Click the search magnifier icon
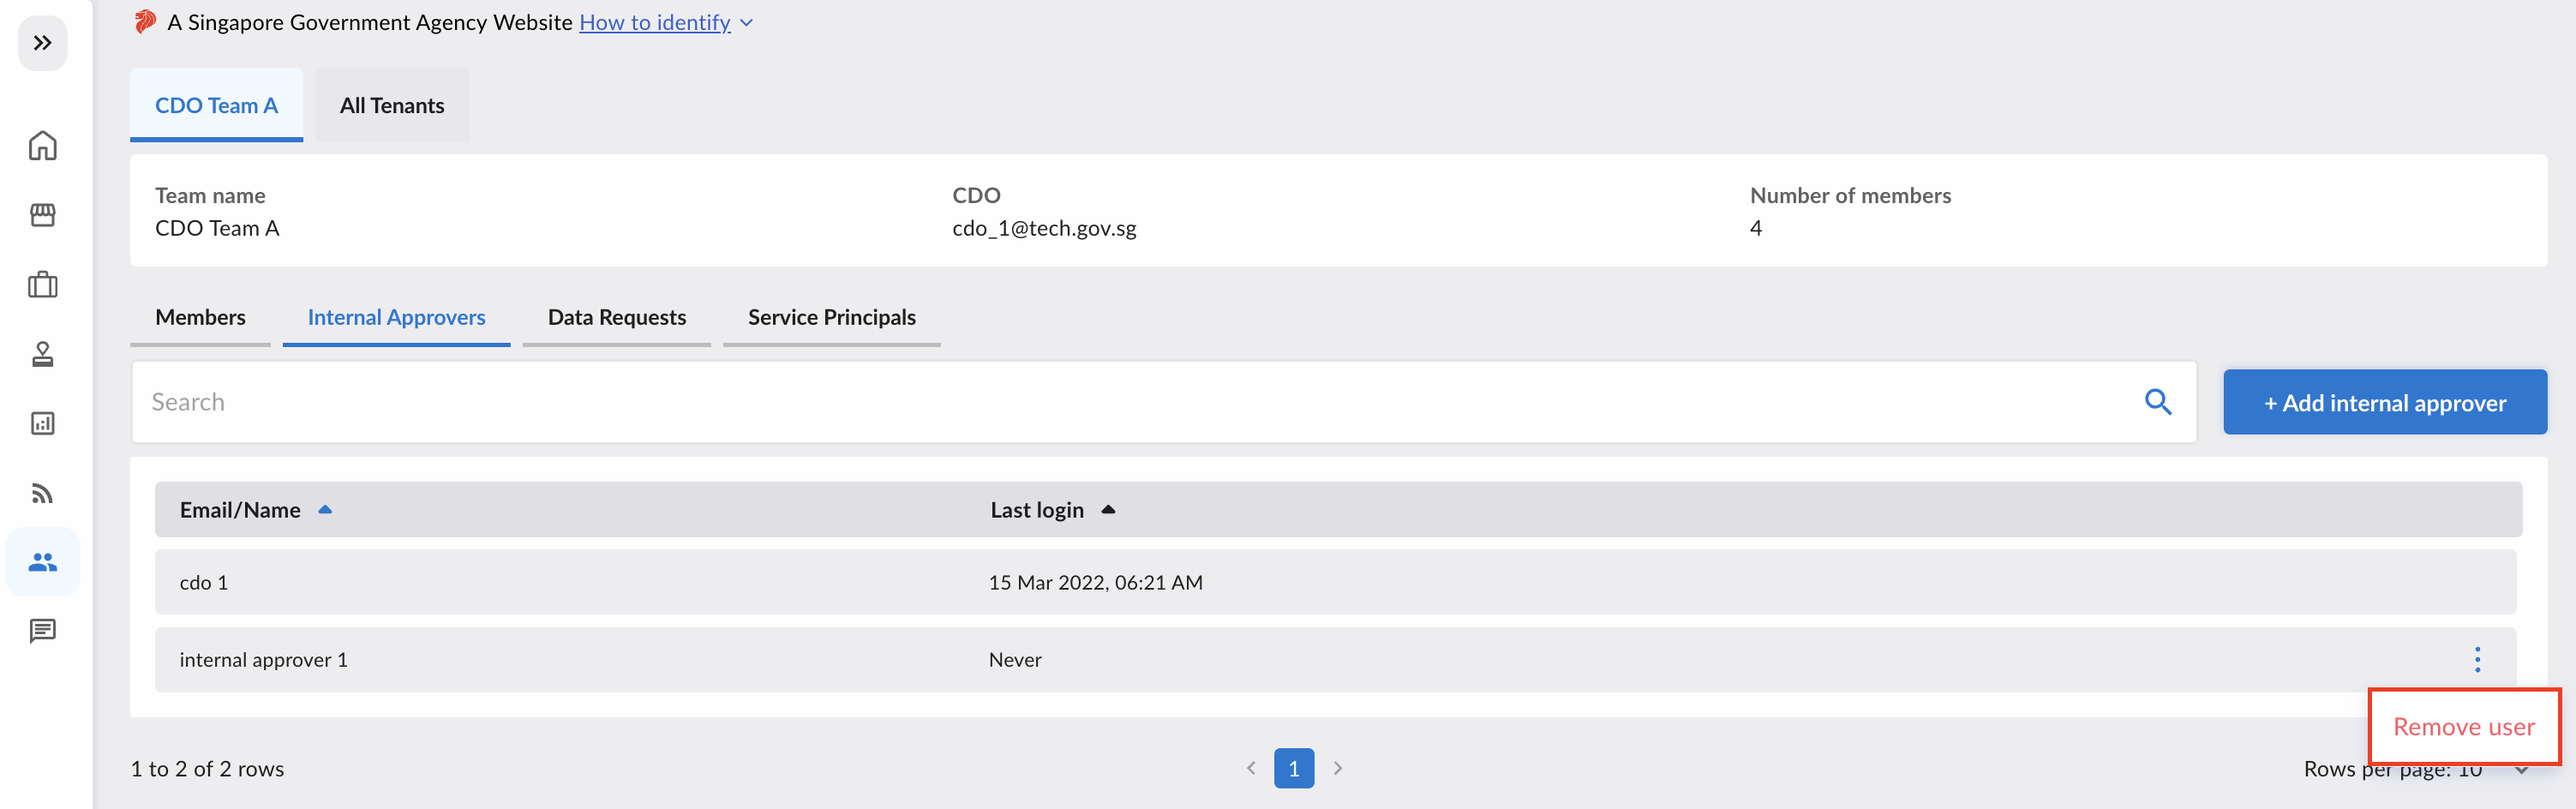The height and width of the screenshot is (809, 2576). [x=2158, y=402]
